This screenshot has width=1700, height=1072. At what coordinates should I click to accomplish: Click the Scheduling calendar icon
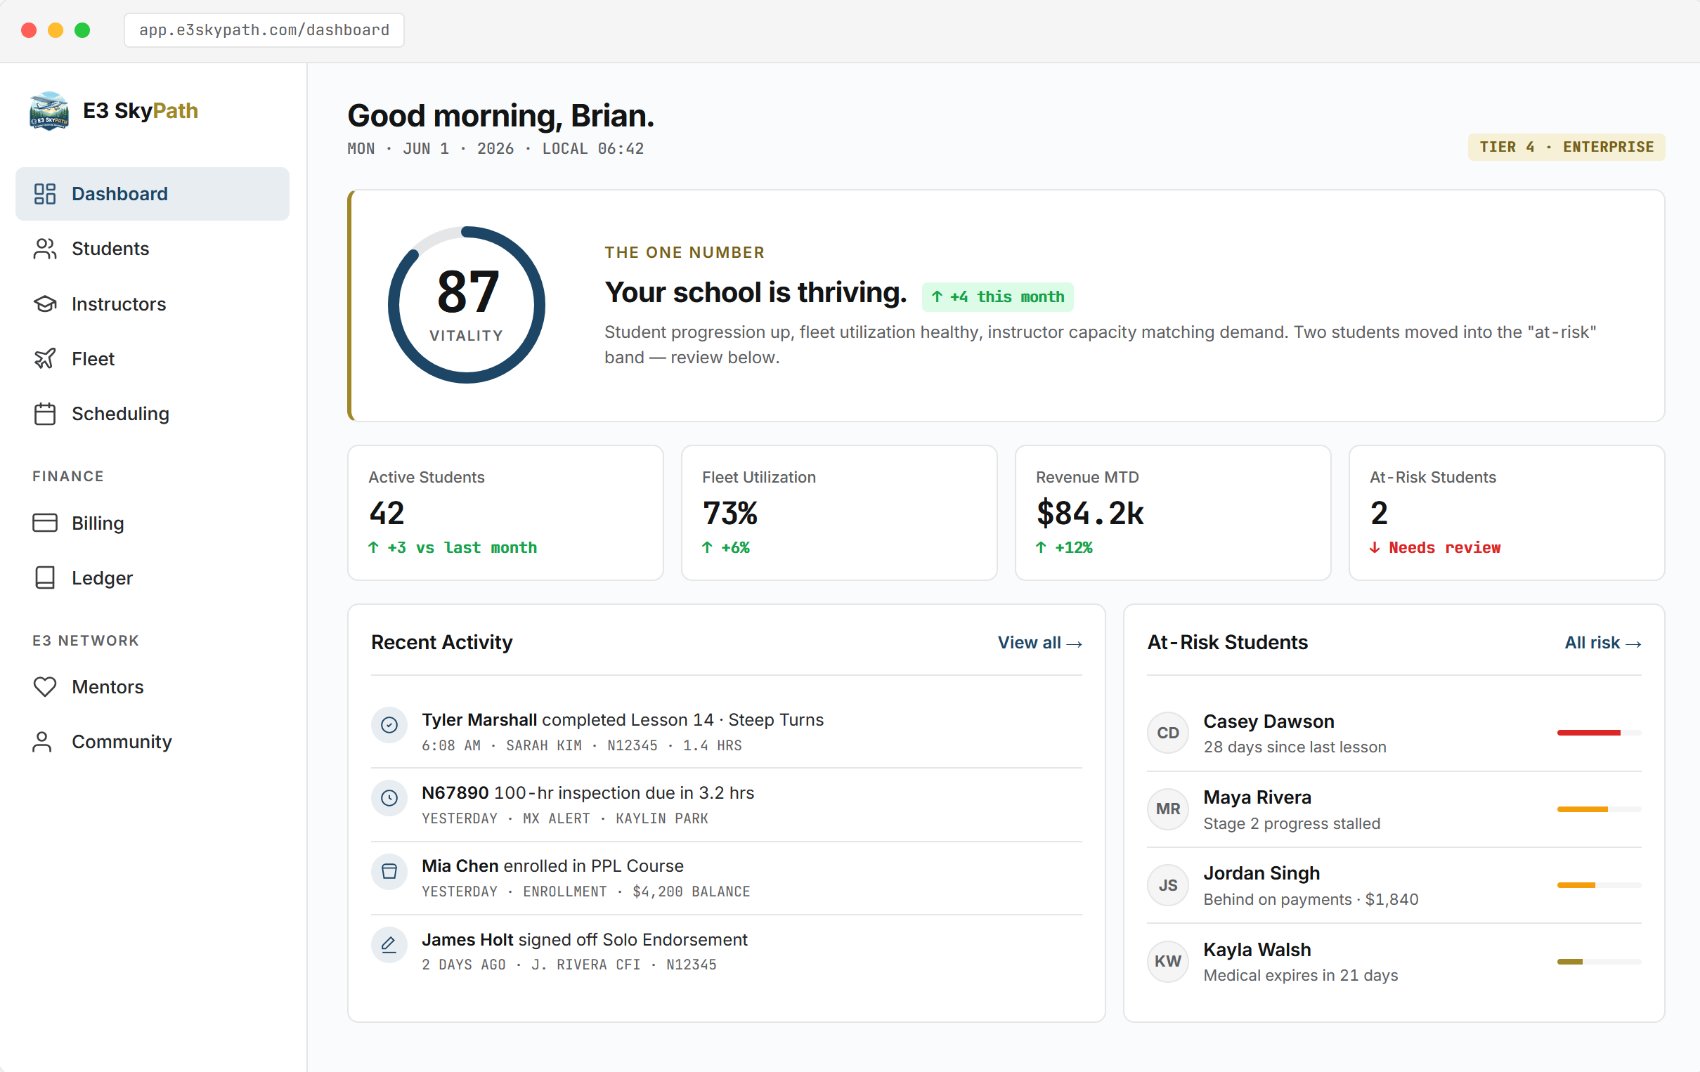[x=45, y=414]
